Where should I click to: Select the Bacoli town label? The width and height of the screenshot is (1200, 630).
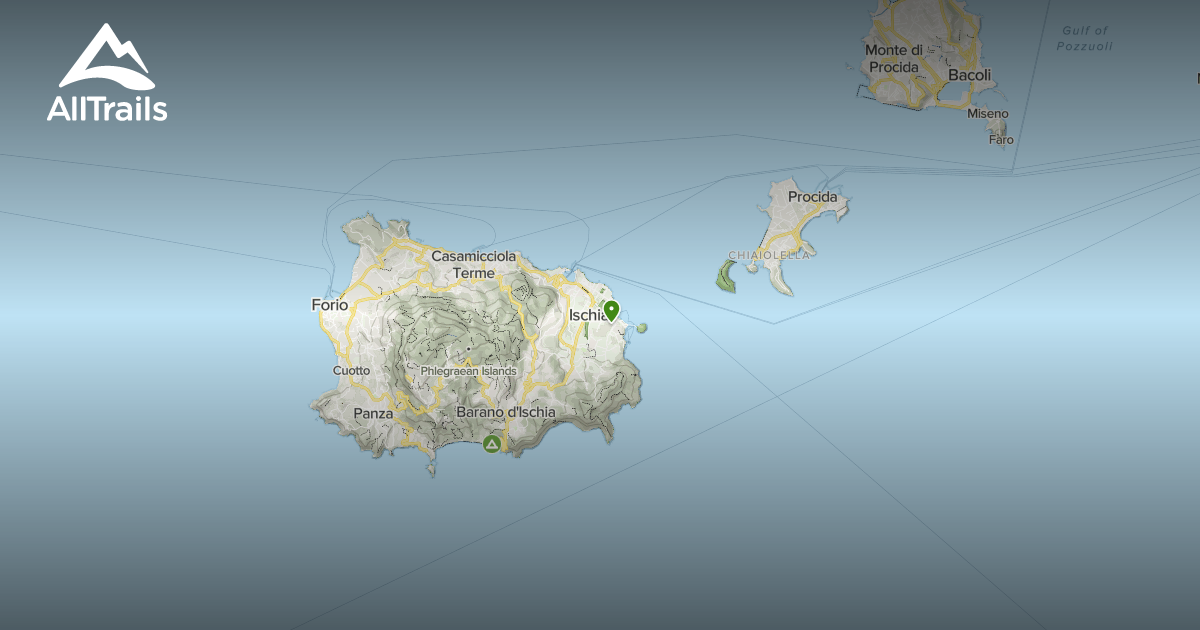coord(968,74)
